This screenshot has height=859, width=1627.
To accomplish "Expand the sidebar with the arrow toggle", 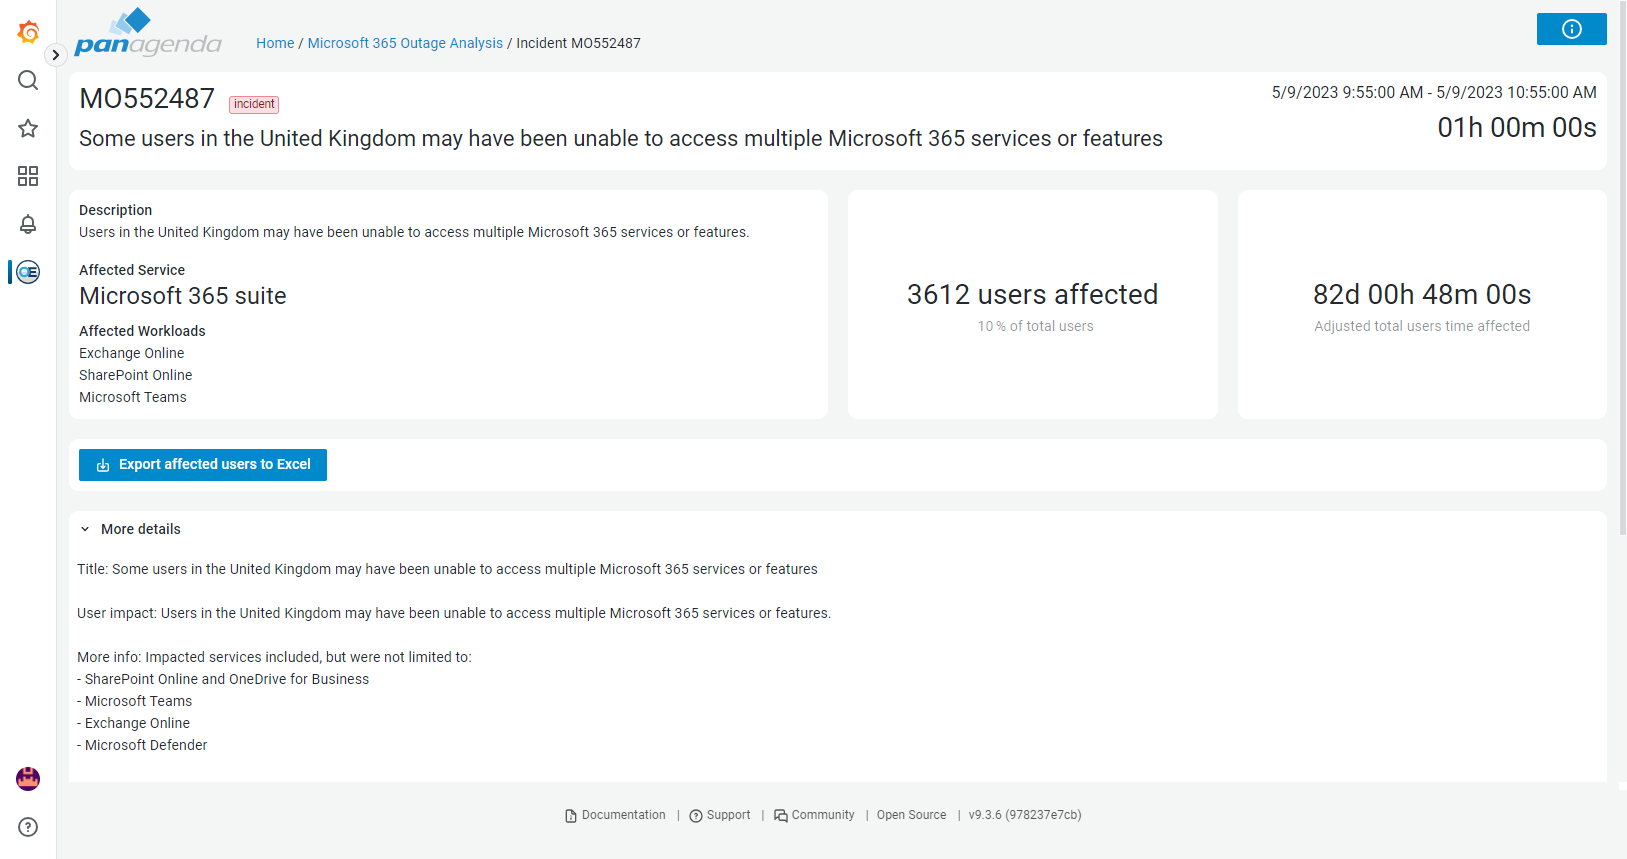I will click(x=56, y=55).
